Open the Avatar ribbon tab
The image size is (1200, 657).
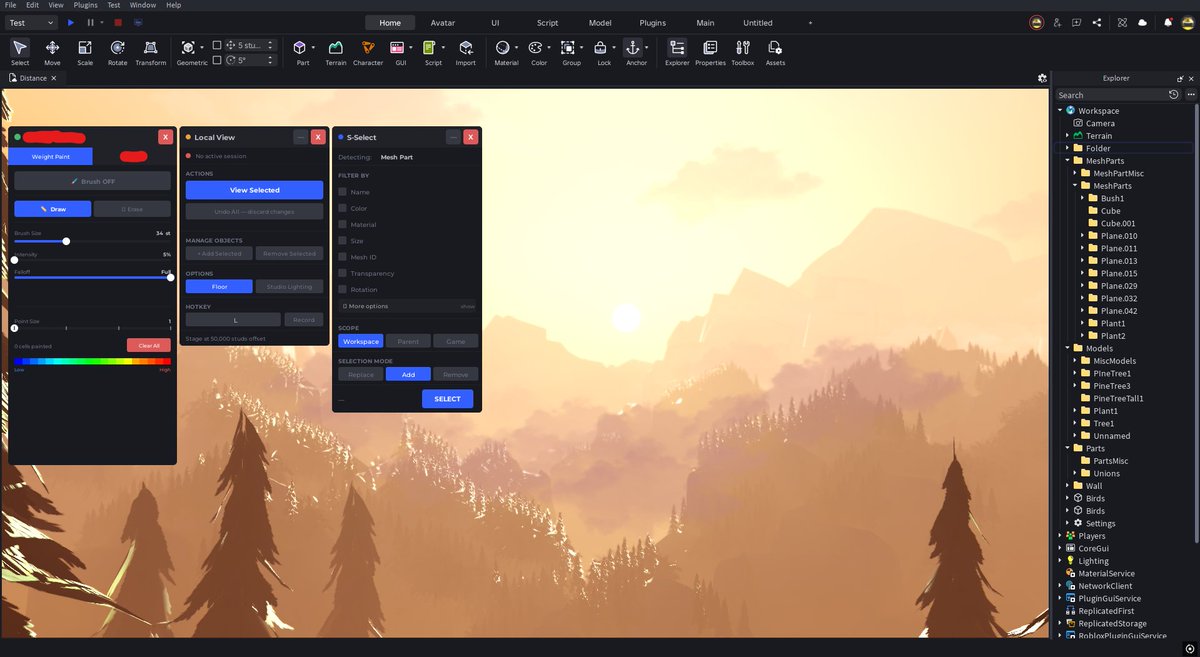[x=442, y=22]
